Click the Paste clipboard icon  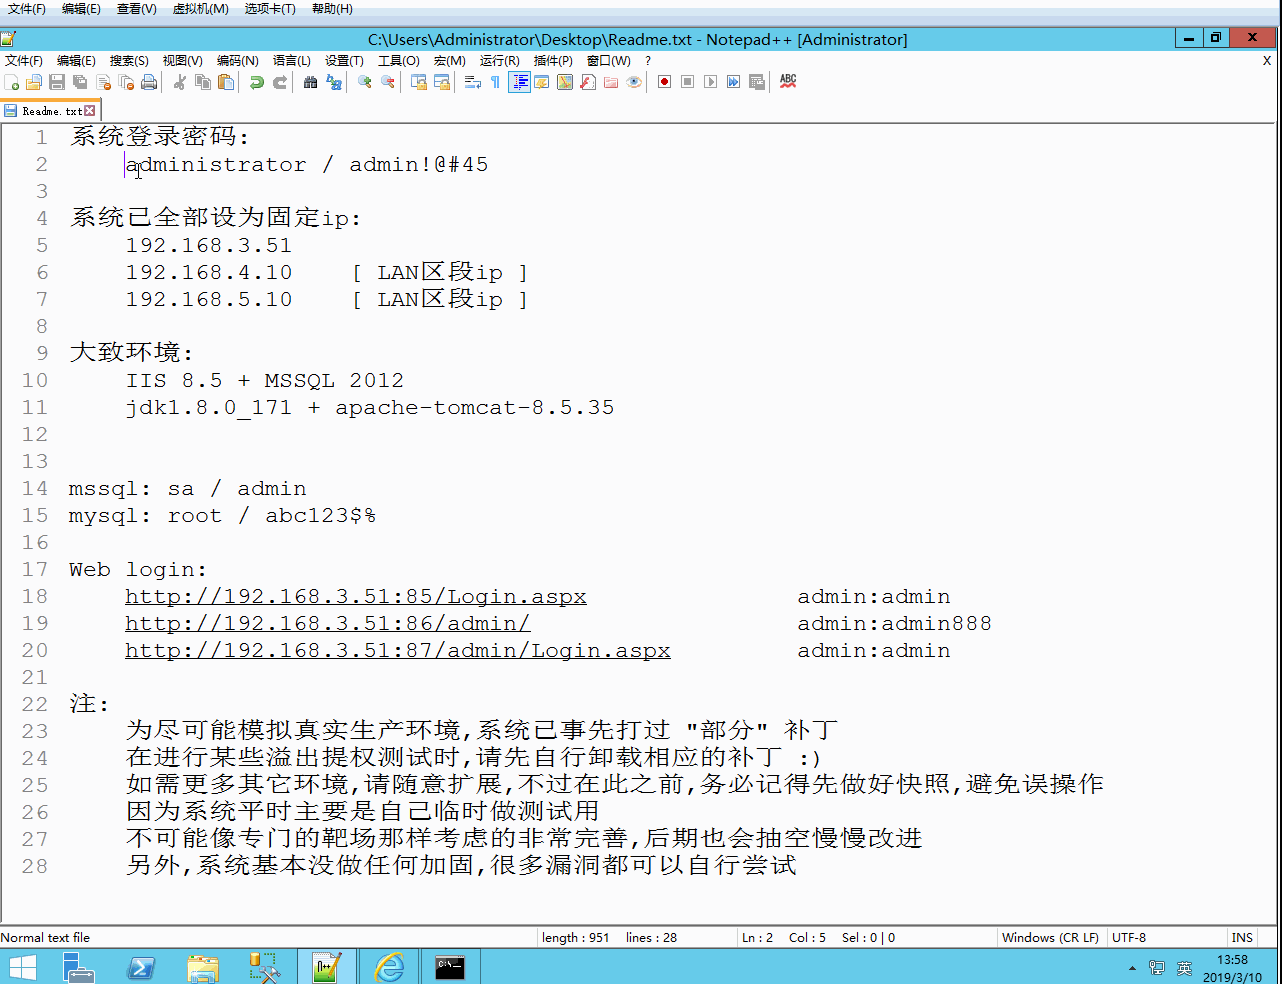tap(226, 82)
